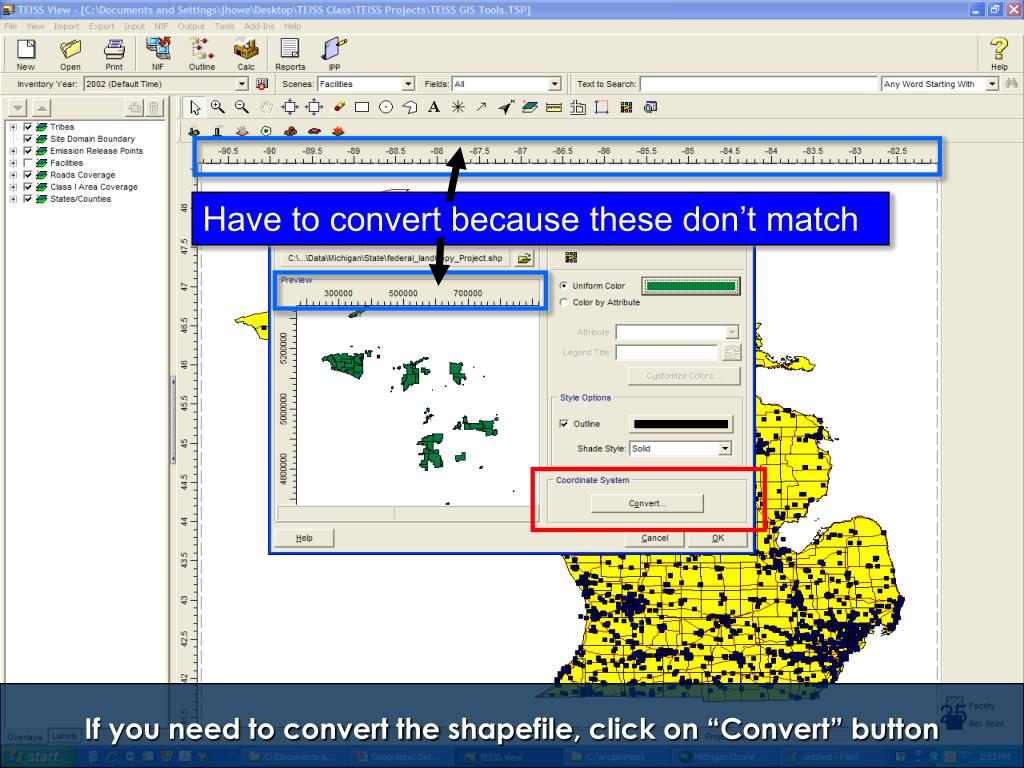Click the delete layer trash icon
Viewport: 1024px width, 768px height.
coord(153,108)
